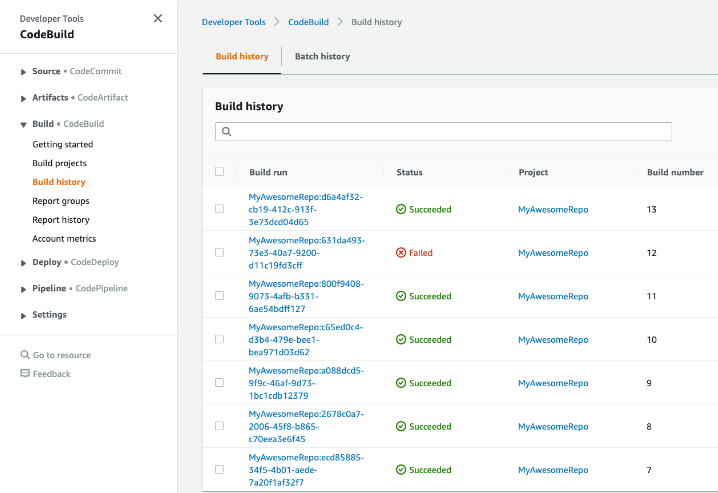Click the Succeeded check icon for build 13
Image resolution: width=718 pixels, height=493 pixels.
[x=401, y=209]
